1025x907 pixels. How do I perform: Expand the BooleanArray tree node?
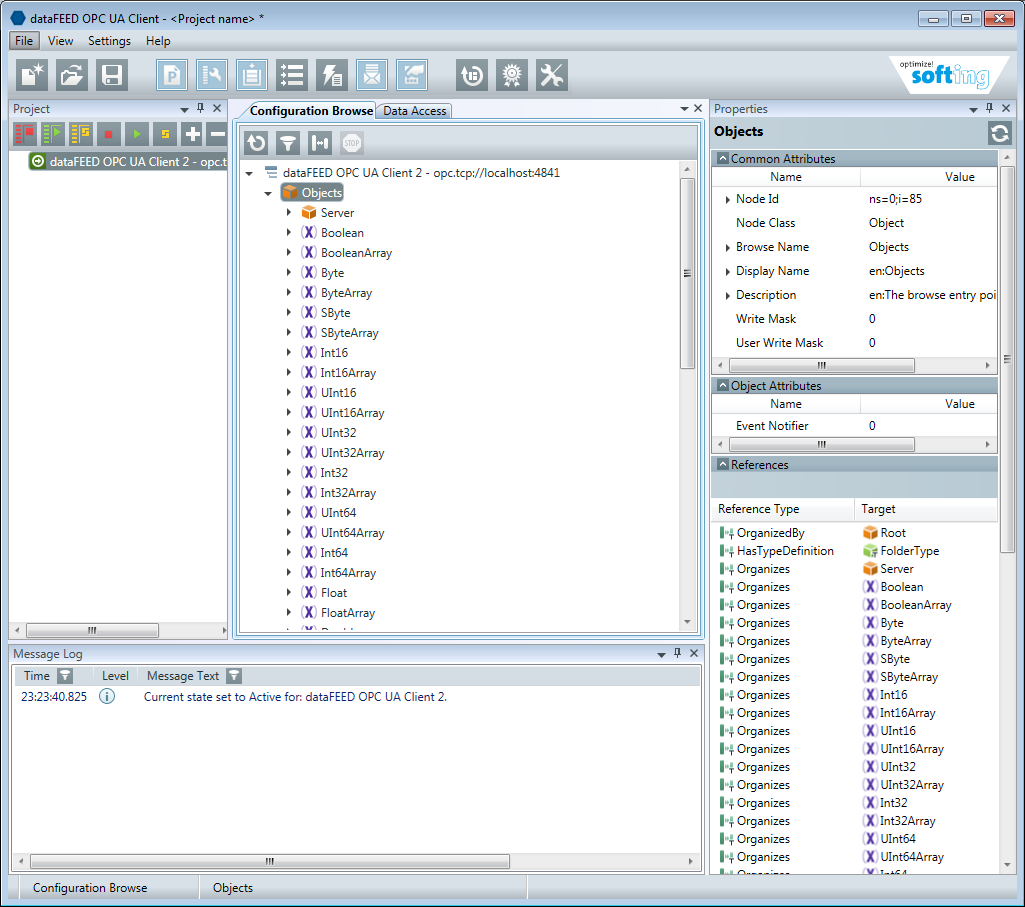pos(288,252)
